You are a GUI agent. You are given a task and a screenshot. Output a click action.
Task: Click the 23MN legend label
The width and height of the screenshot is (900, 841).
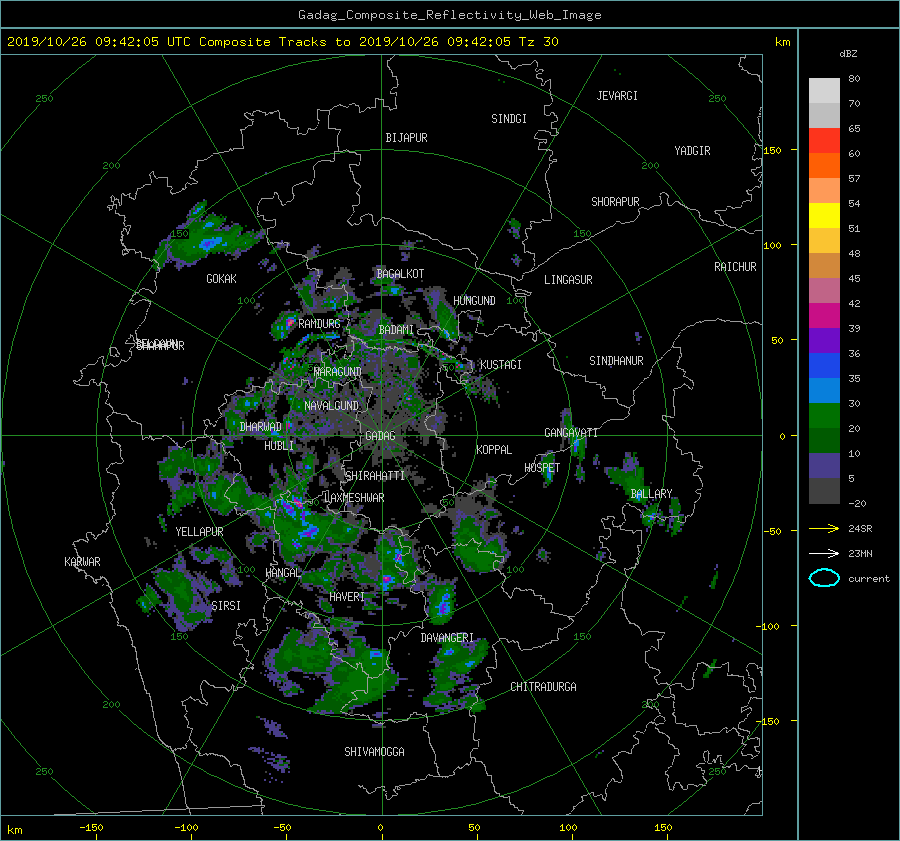pos(860,553)
